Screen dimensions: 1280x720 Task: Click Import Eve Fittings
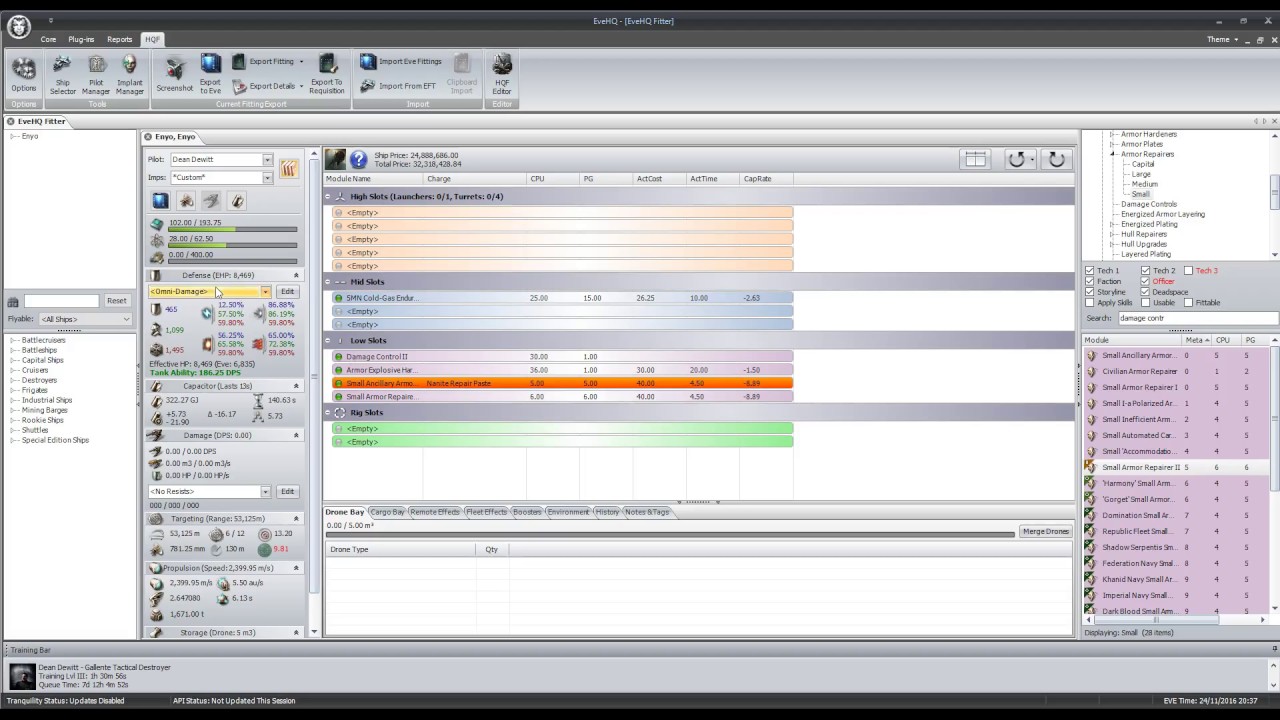point(401,61)
